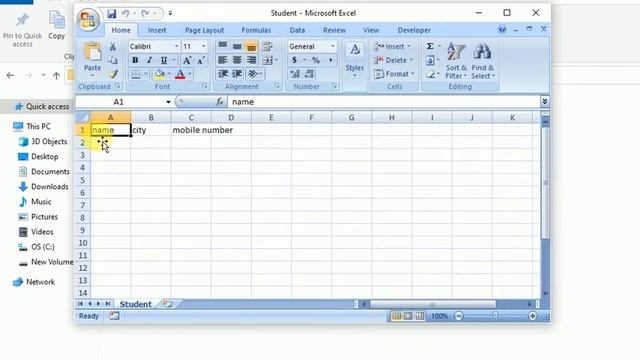
Task: Click the AutoSum sigma icon
Action: point(430,47)
